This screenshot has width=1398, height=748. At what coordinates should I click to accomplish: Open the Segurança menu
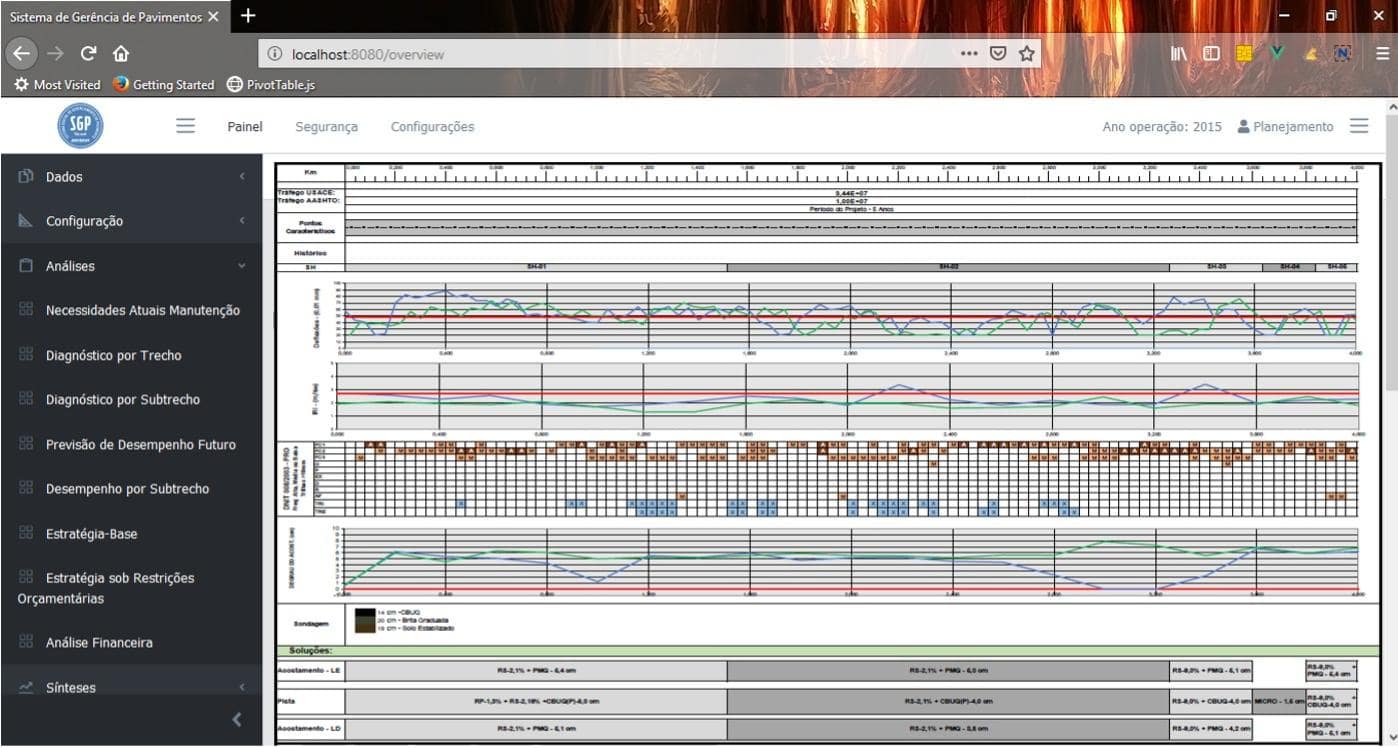[326, 127]
